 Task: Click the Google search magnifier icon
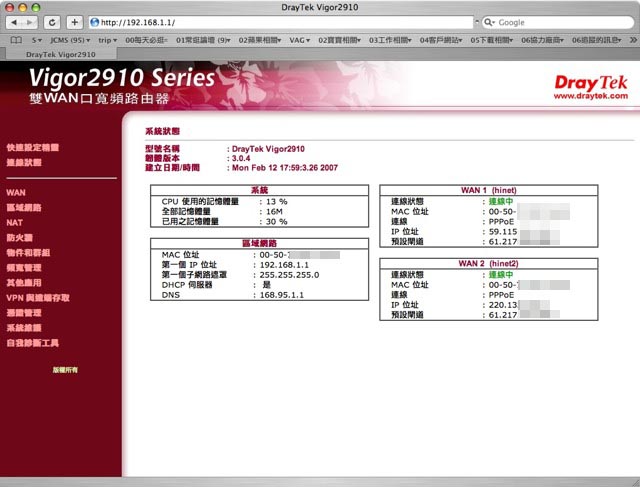point(488,22)
